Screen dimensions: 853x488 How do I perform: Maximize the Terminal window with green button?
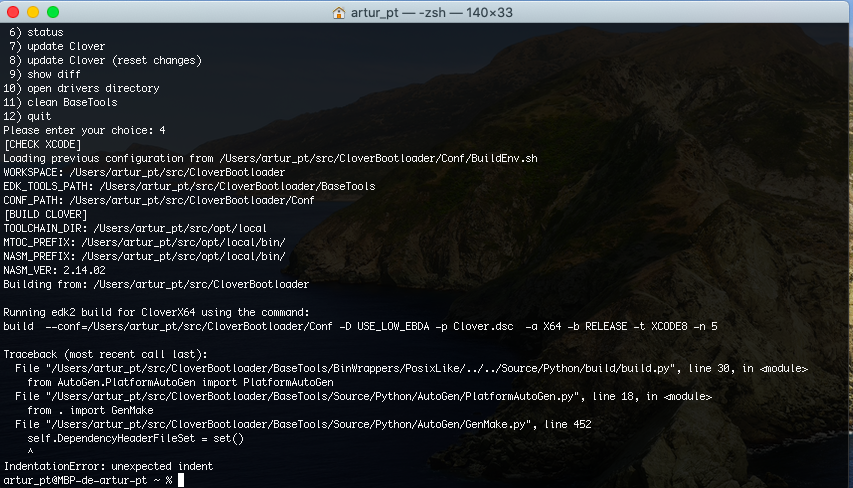tap(53, 12)
